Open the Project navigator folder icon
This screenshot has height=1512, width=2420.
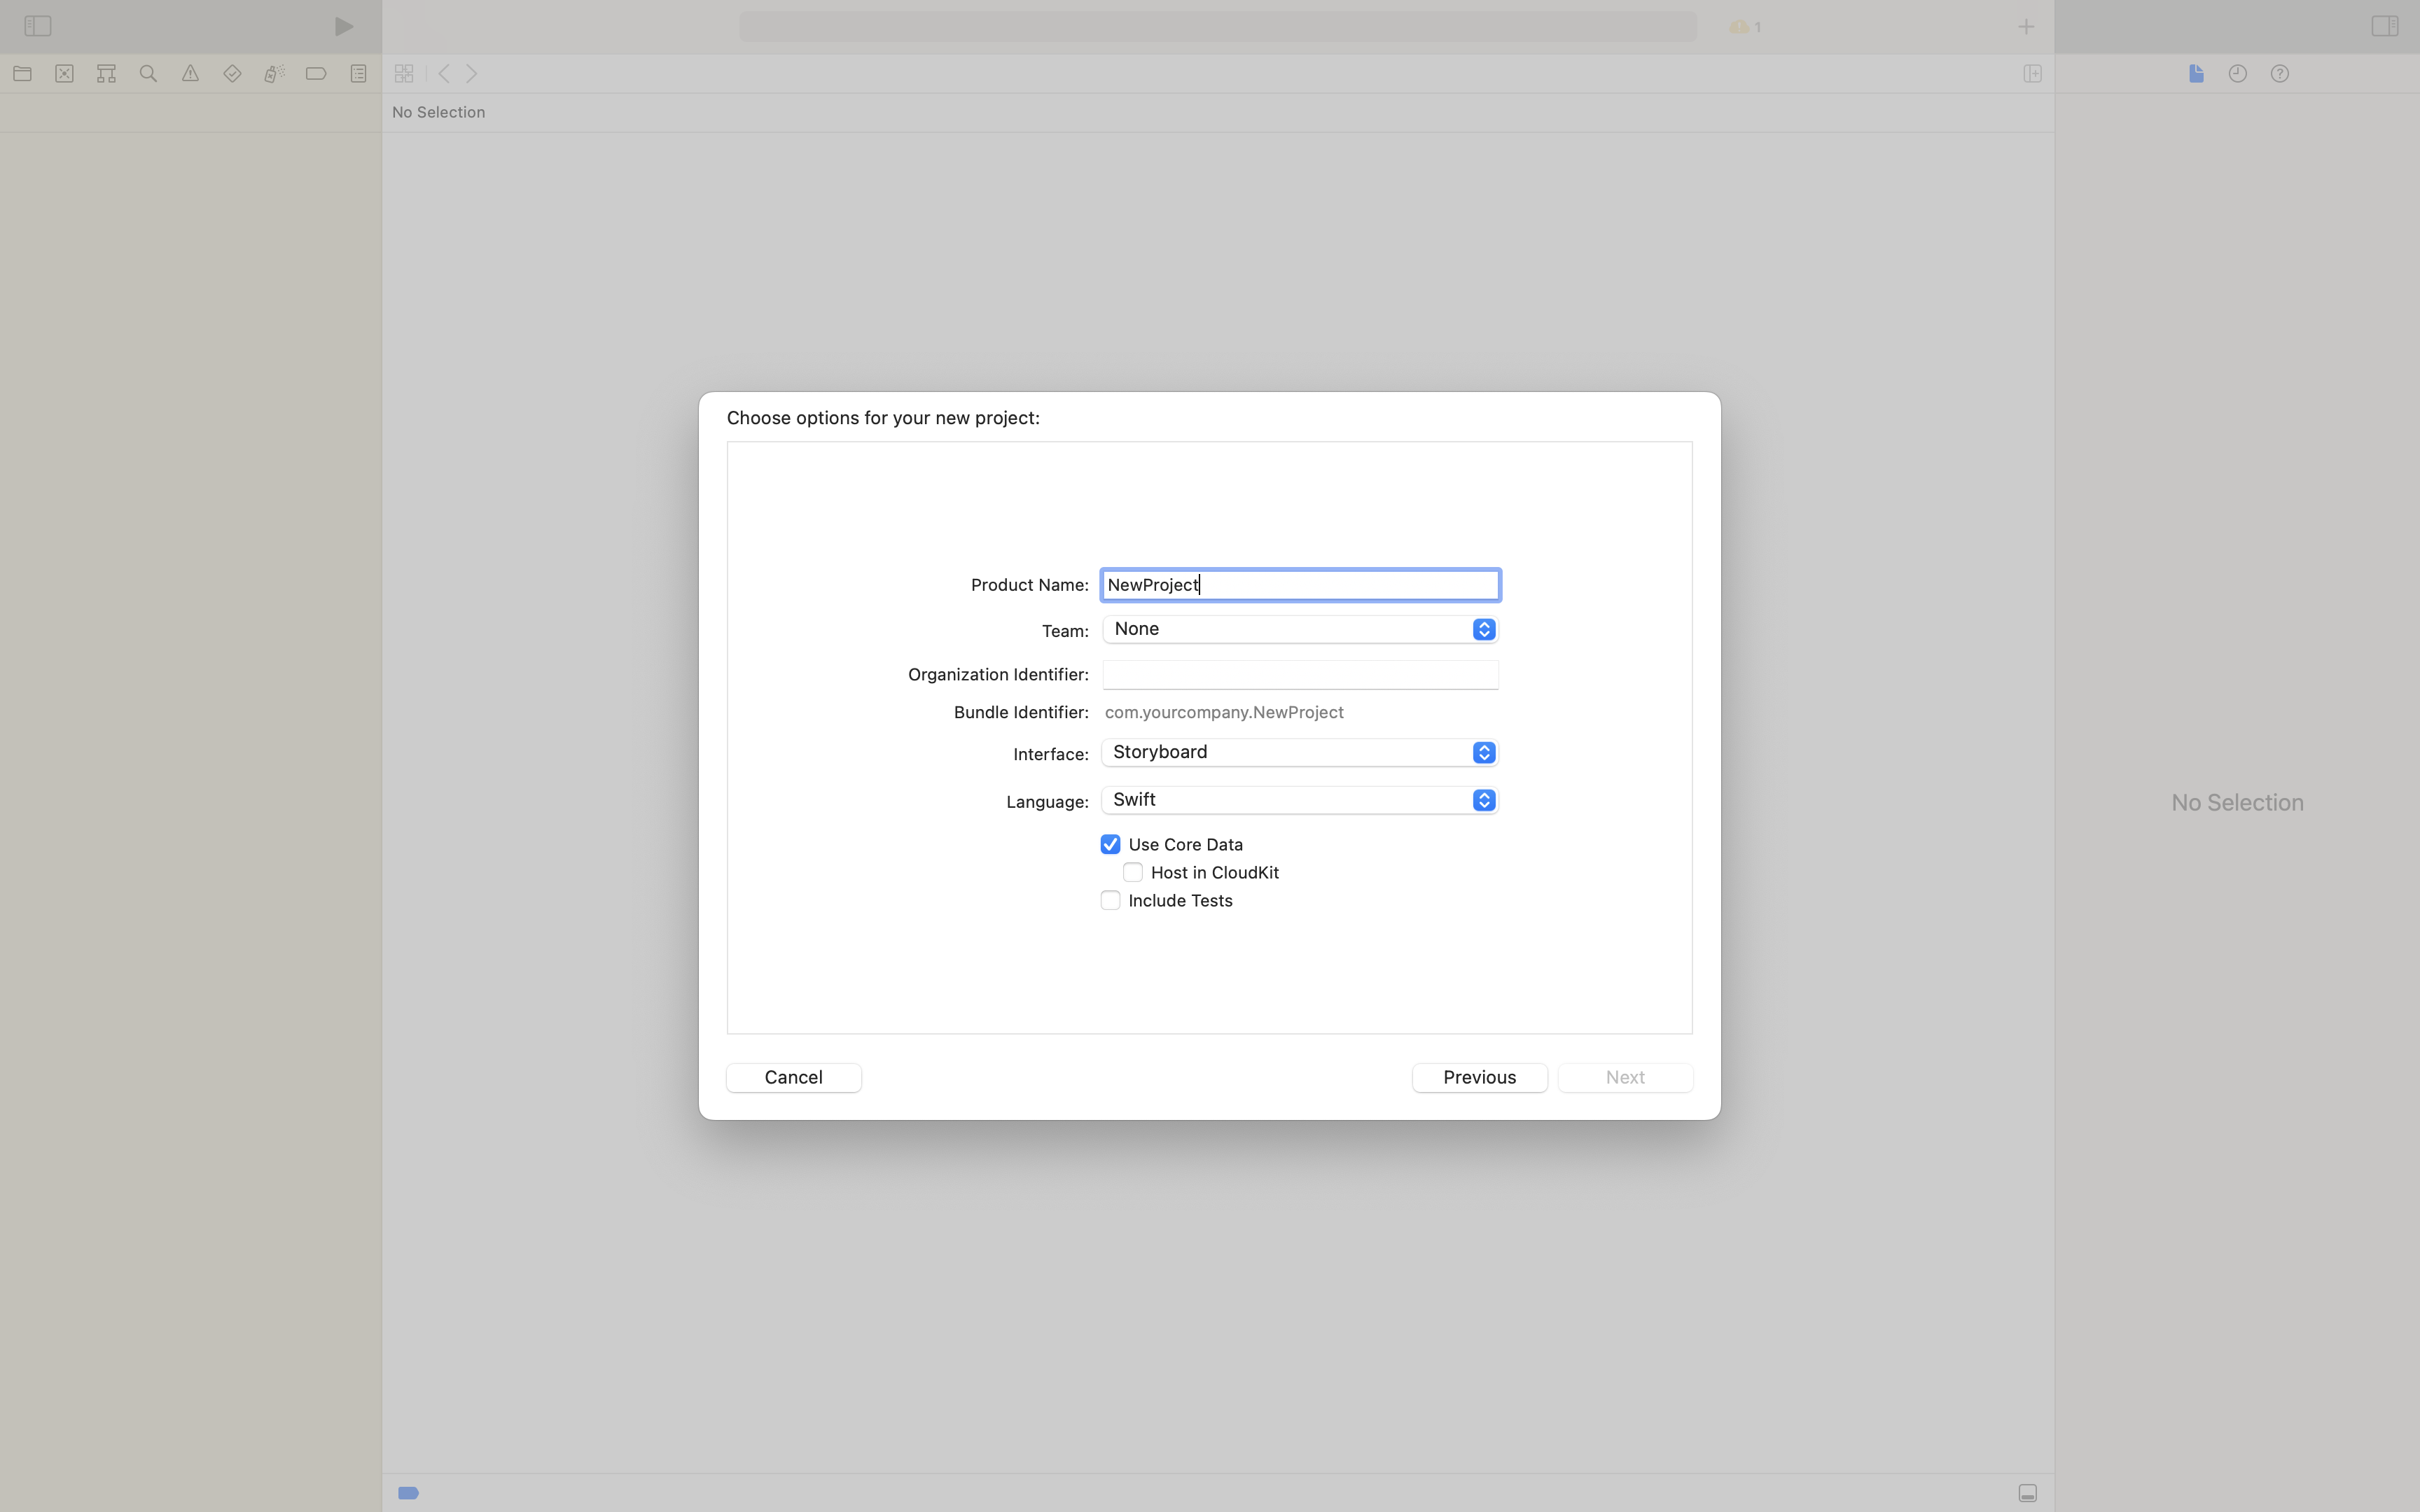[23, 74]
